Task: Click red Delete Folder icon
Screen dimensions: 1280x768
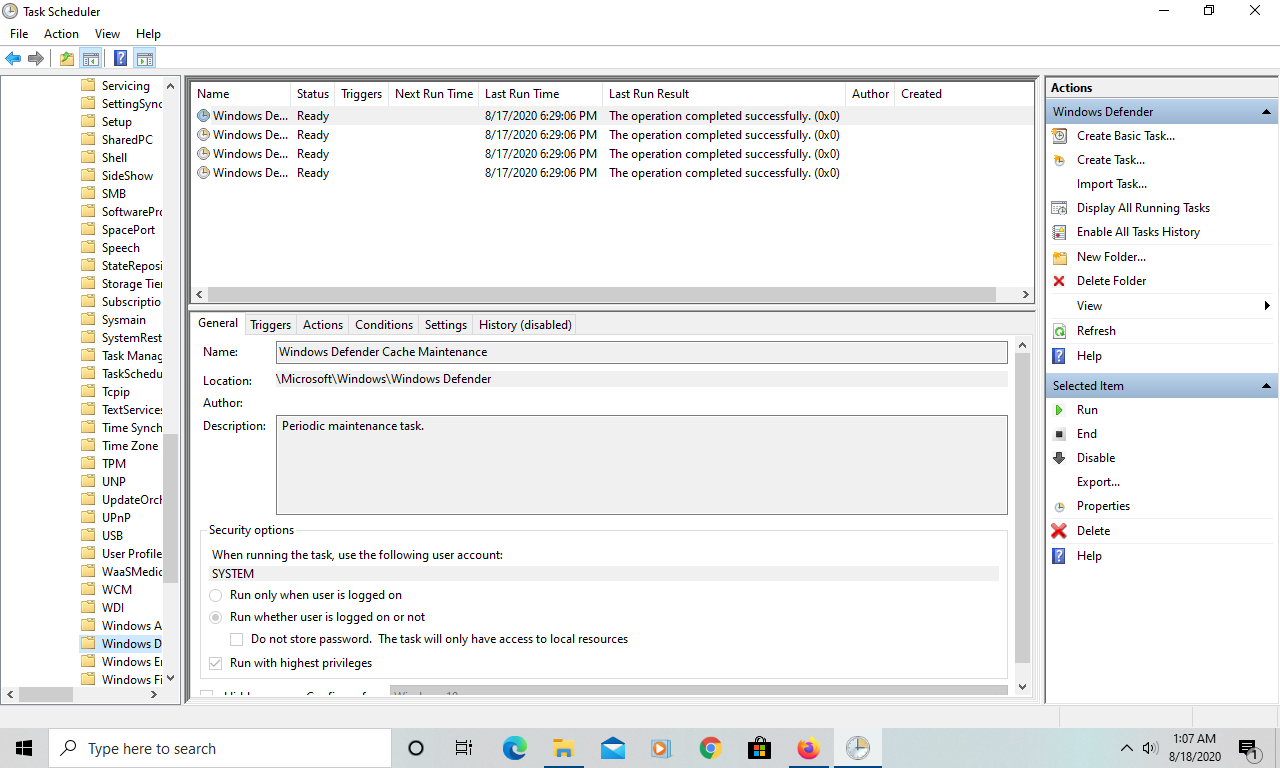Action: (x=1059, y=281)
